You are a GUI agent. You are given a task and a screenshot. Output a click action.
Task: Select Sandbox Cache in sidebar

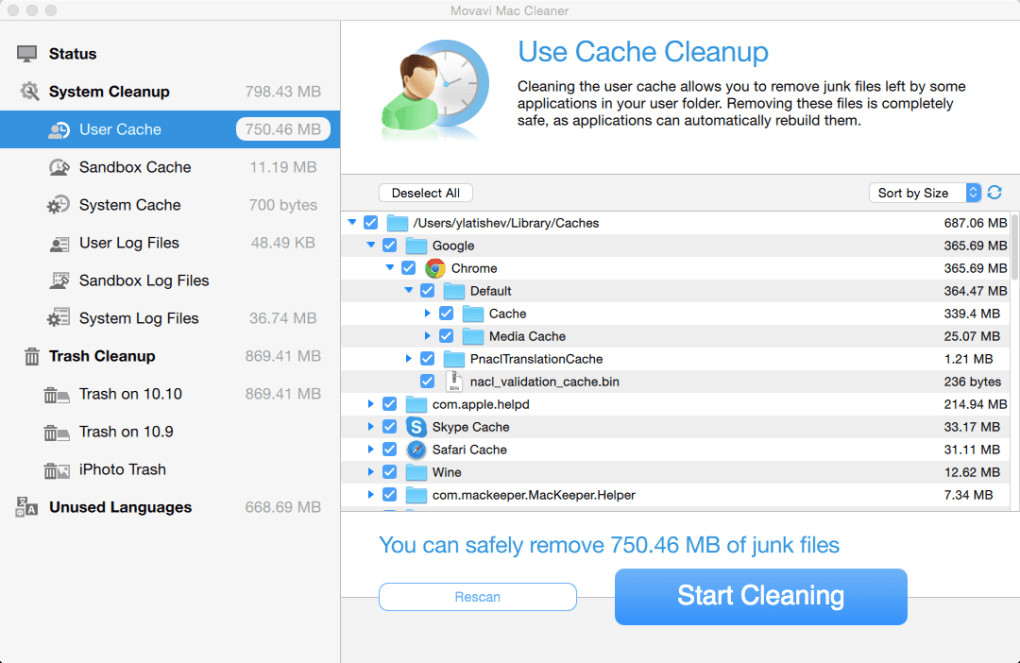tap(135, 167)
